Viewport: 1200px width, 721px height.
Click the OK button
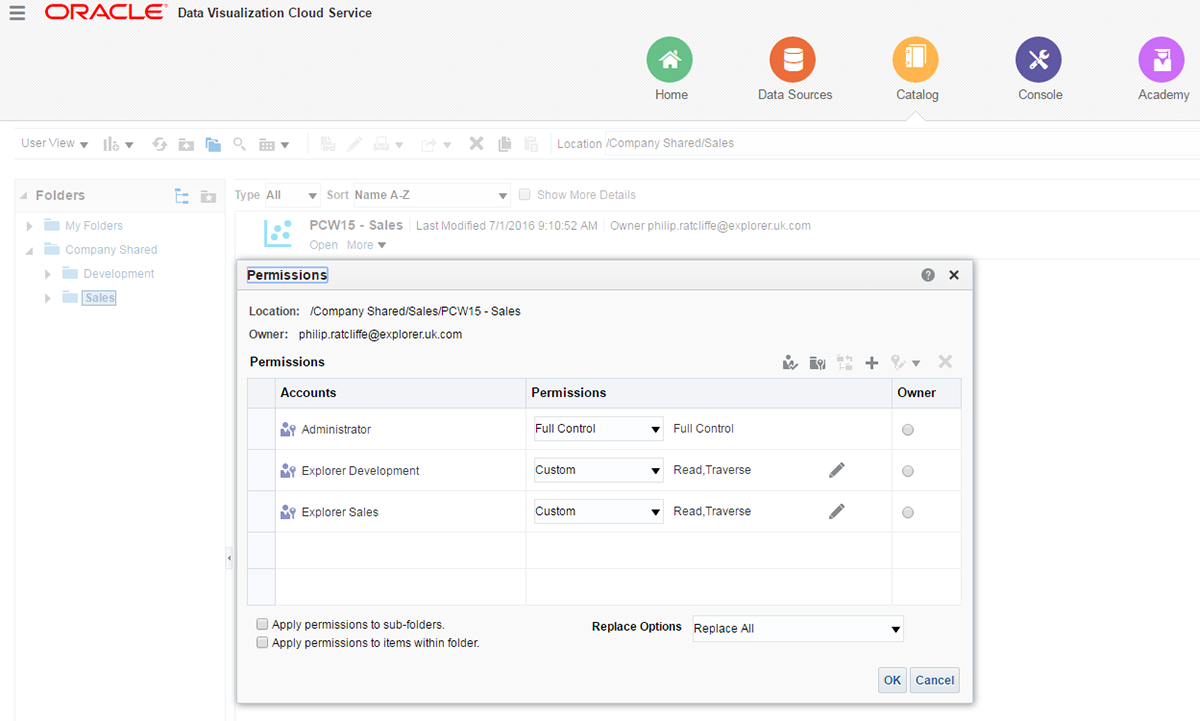pyautogui.click(x=892, y=680)
